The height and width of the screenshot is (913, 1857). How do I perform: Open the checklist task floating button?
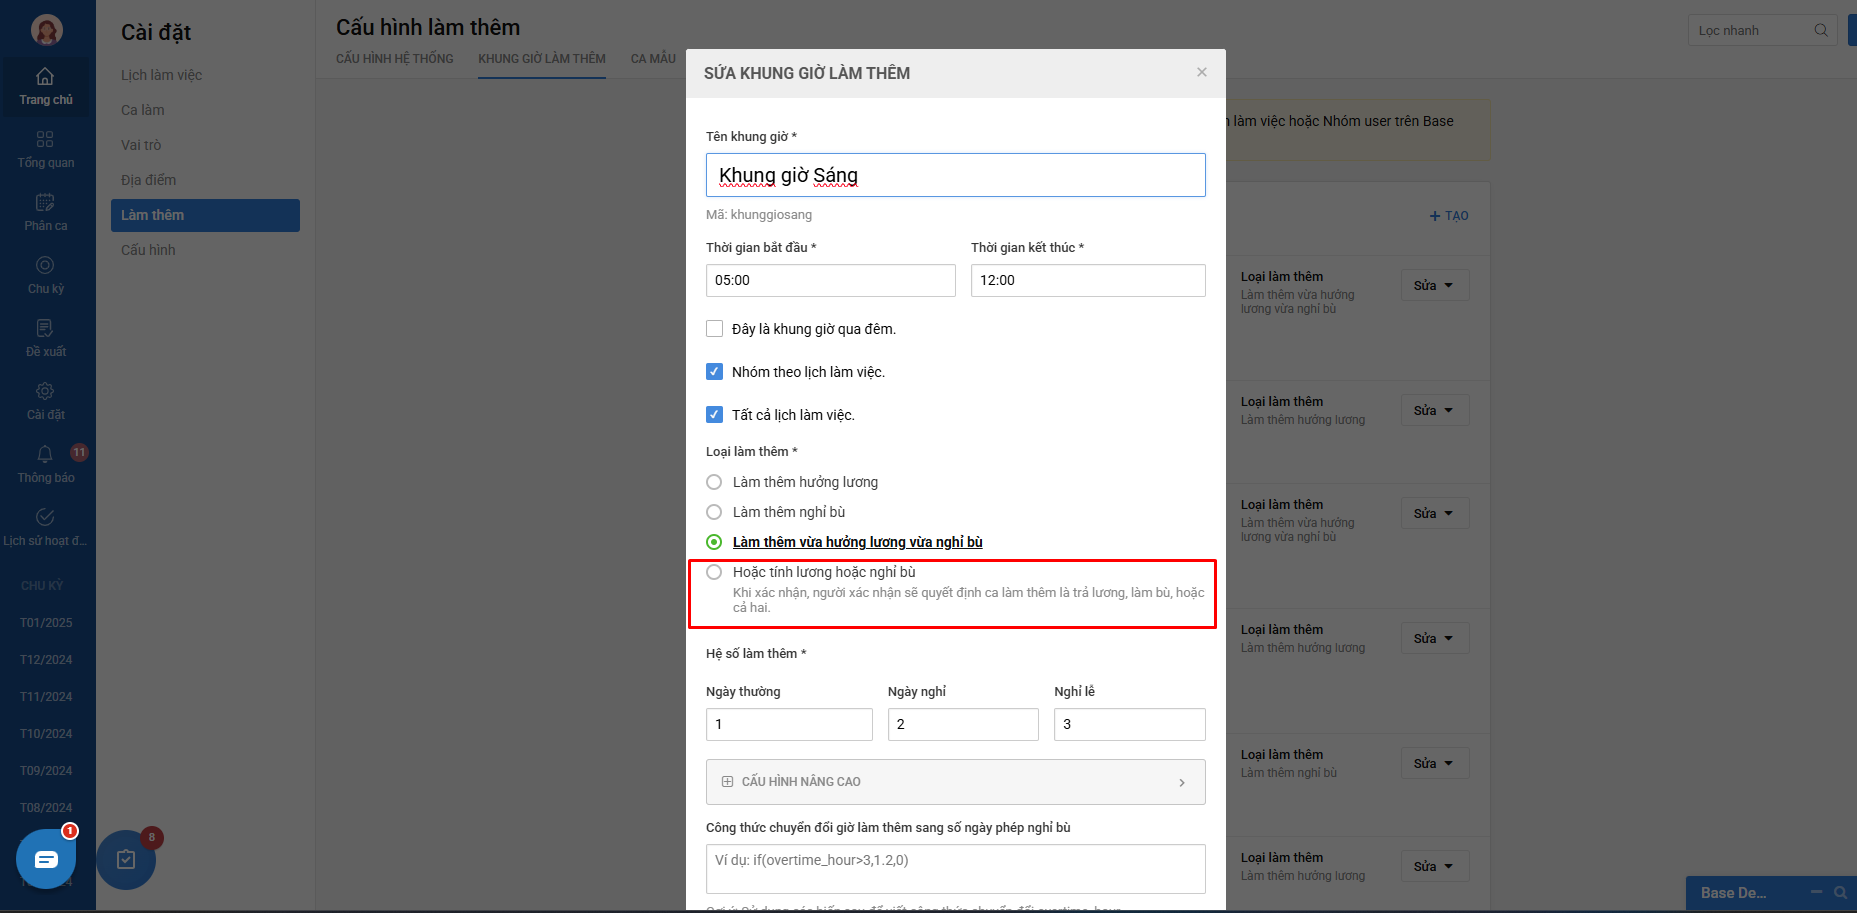pos(126,859)
